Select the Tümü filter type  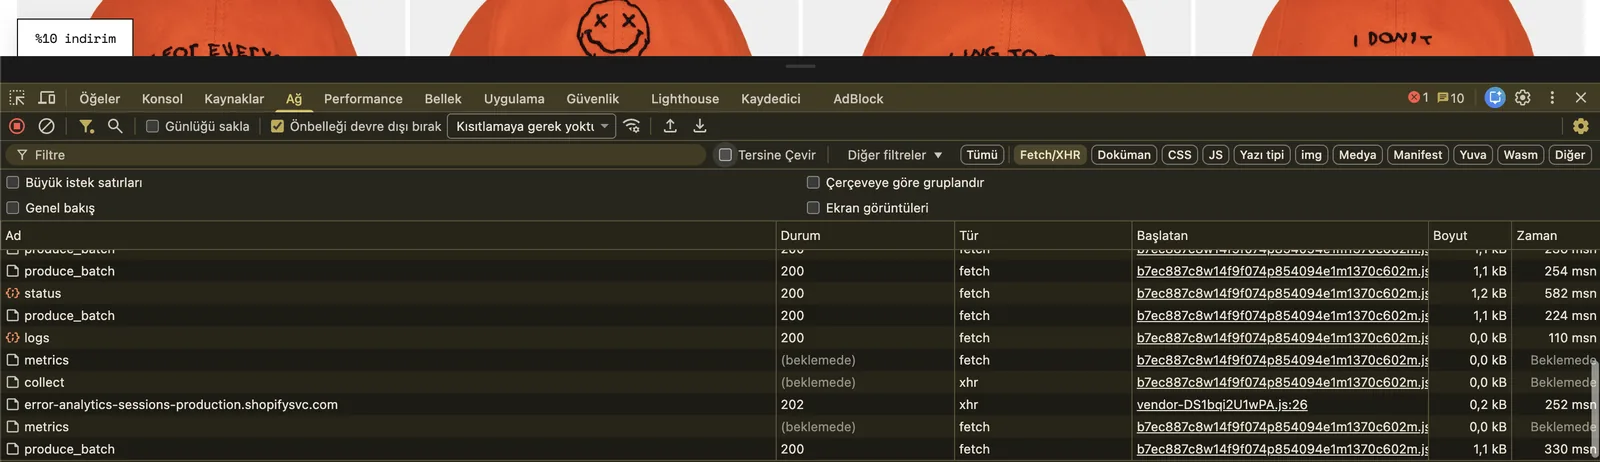[x=982, y=155]
